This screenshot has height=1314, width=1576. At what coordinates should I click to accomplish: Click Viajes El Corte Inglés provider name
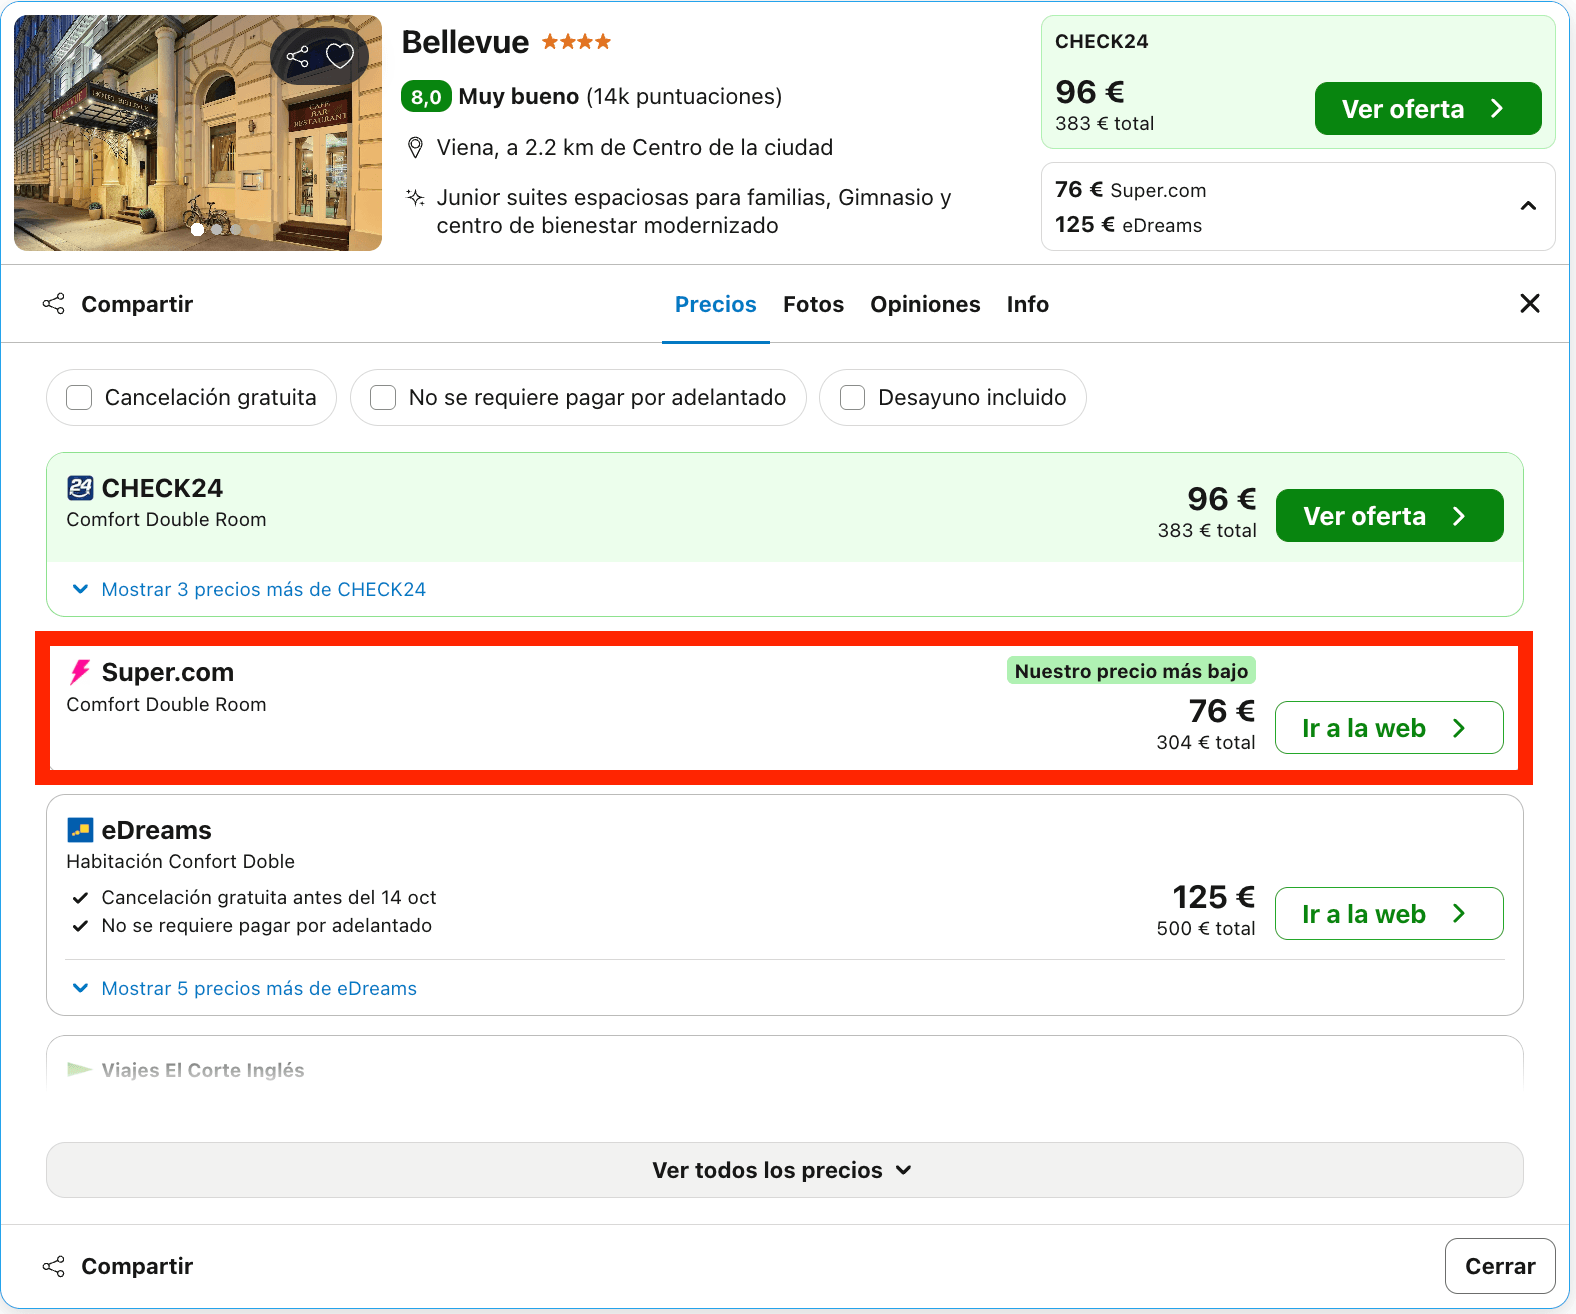coord(203,1070)
